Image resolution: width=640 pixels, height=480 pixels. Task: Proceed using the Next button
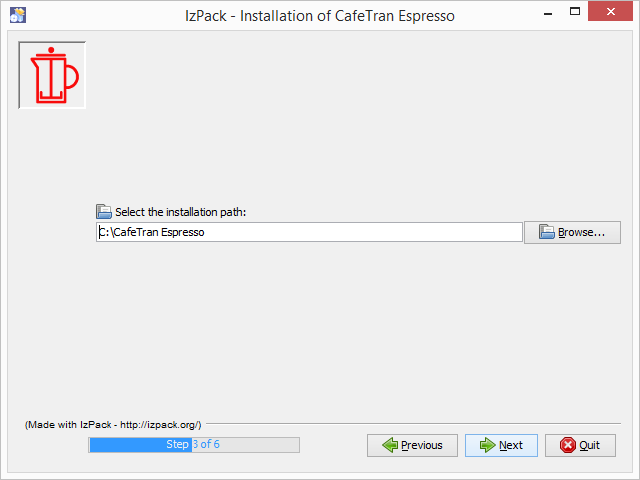click(501, 445)
